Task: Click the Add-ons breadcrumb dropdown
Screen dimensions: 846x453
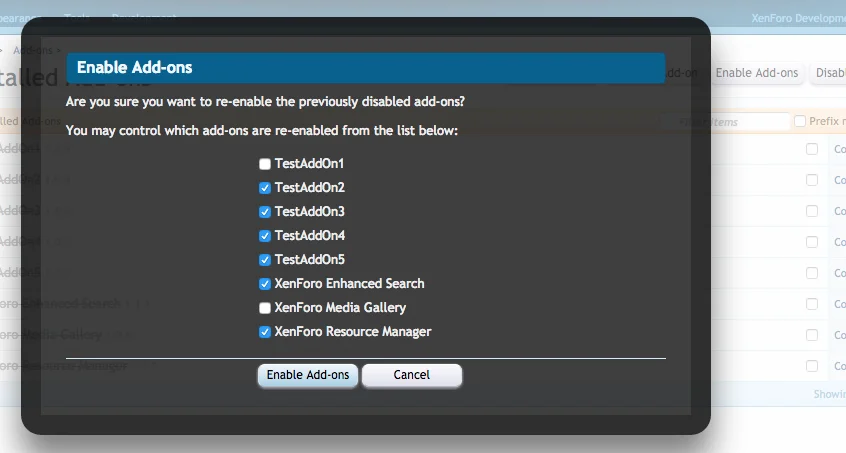Action: click(x=36, y=49)
